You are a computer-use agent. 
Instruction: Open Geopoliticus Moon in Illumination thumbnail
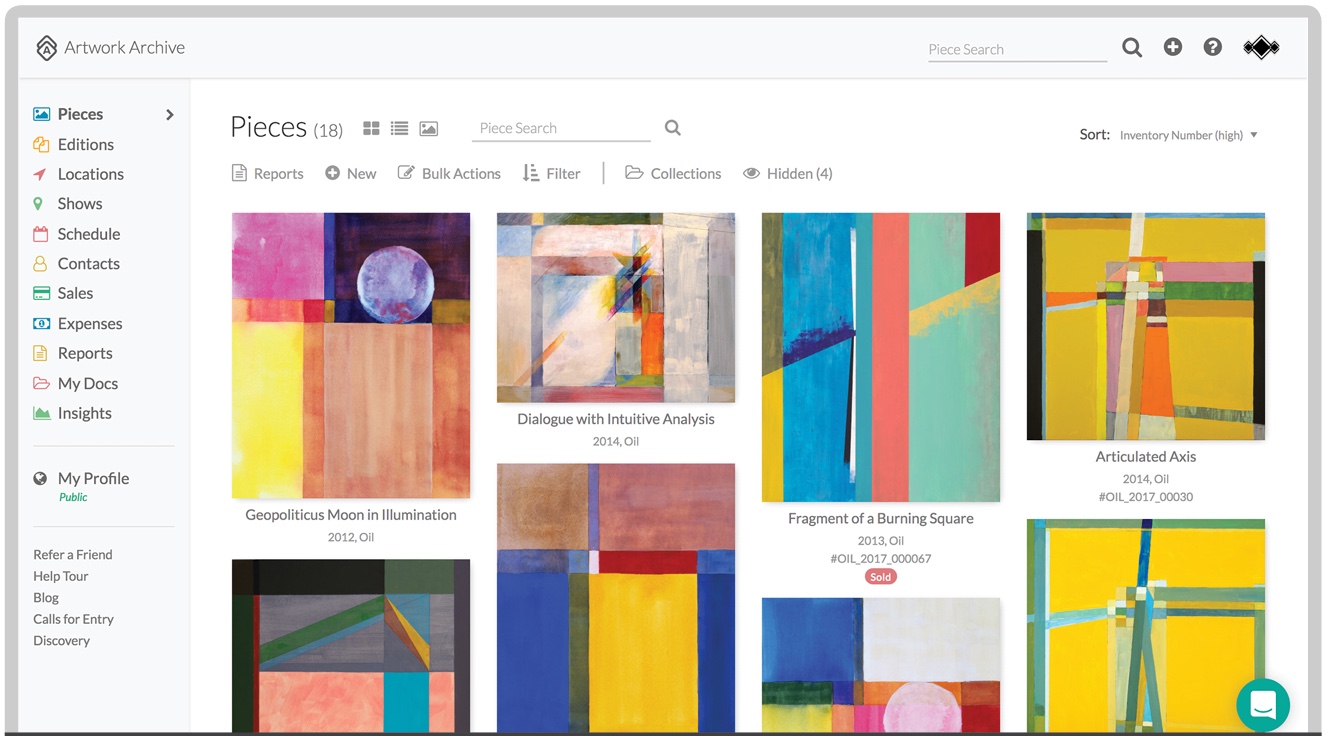[x=351, y=355]
